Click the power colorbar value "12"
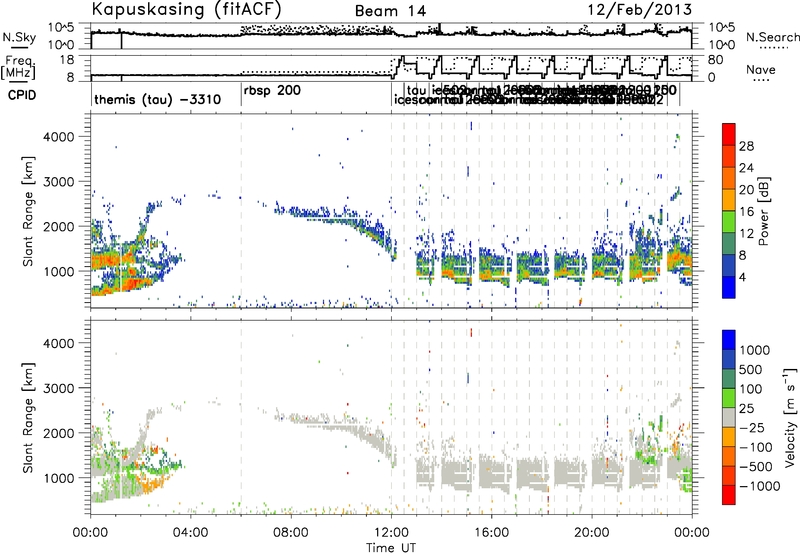Viewport: 800px width, 554px height. click(x=746, y=234)
